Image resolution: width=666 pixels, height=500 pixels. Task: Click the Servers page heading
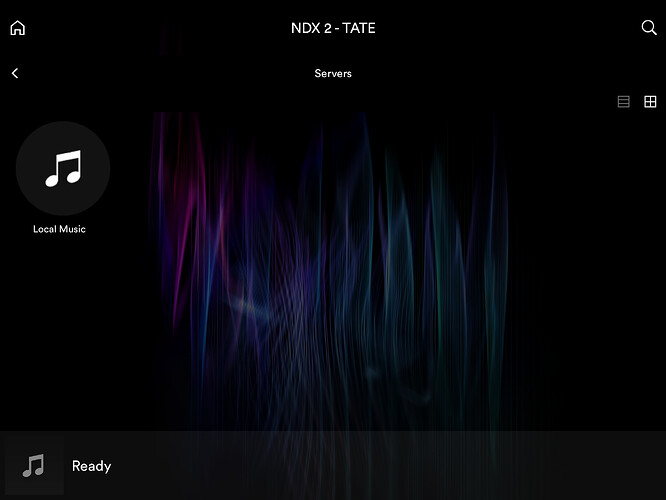pos(333,73)
